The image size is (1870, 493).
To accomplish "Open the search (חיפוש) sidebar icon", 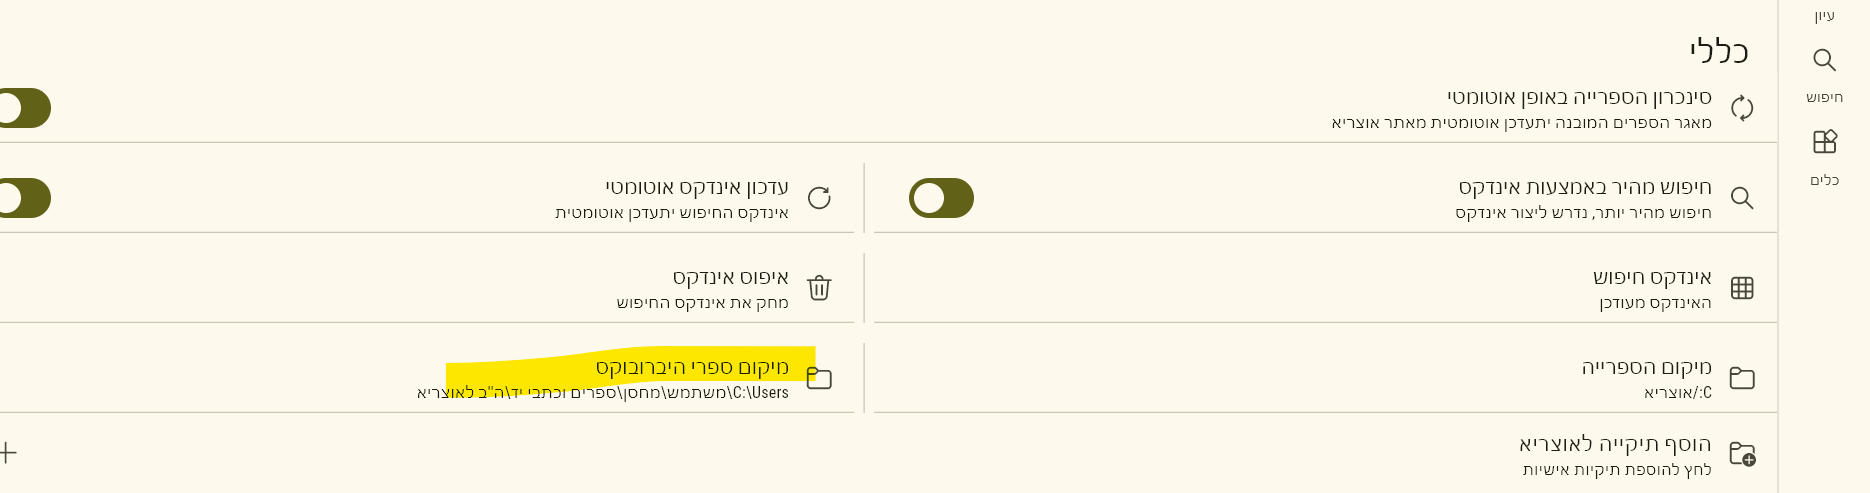I will pos(1824,61).
